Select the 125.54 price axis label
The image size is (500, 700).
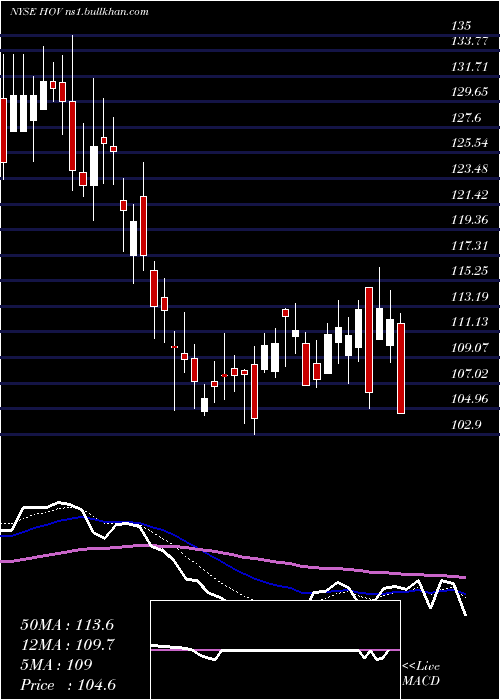[x=469, y=143]
